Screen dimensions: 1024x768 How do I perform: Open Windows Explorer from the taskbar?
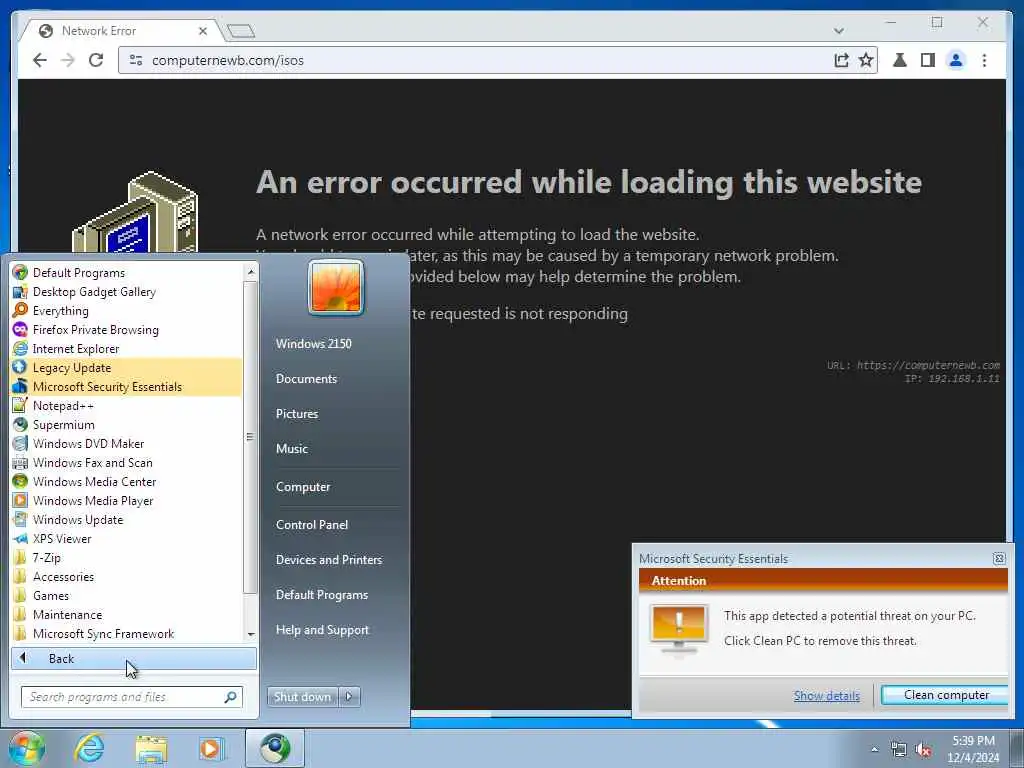152,748
